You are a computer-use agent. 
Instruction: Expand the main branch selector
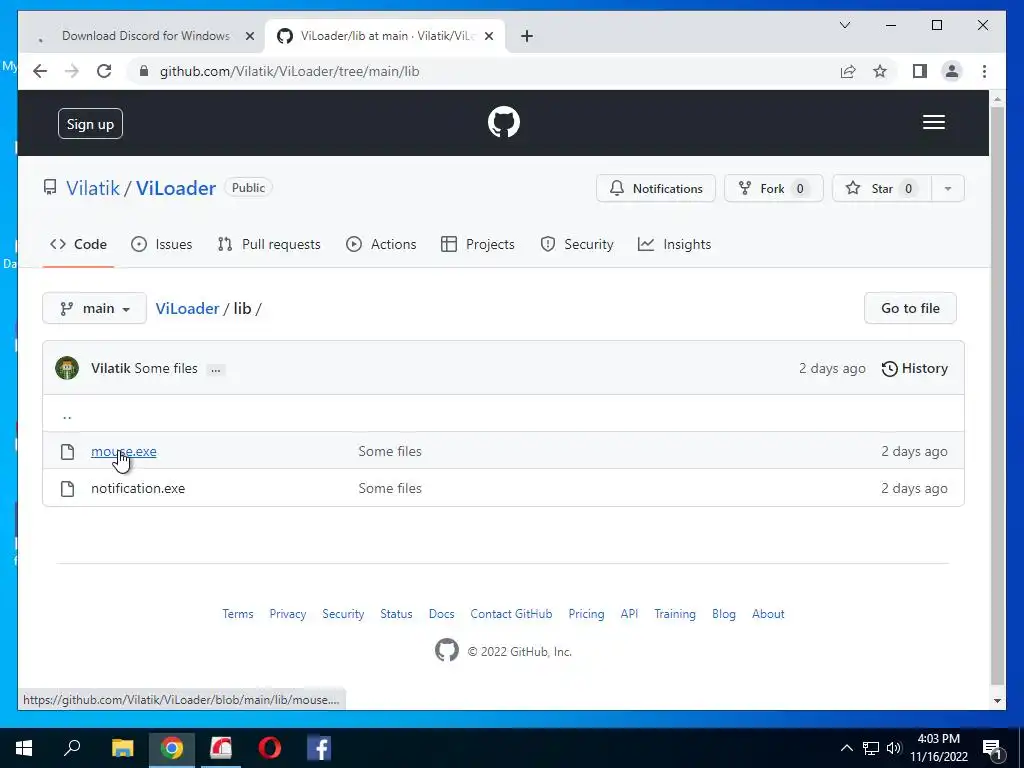coord(95,308)
